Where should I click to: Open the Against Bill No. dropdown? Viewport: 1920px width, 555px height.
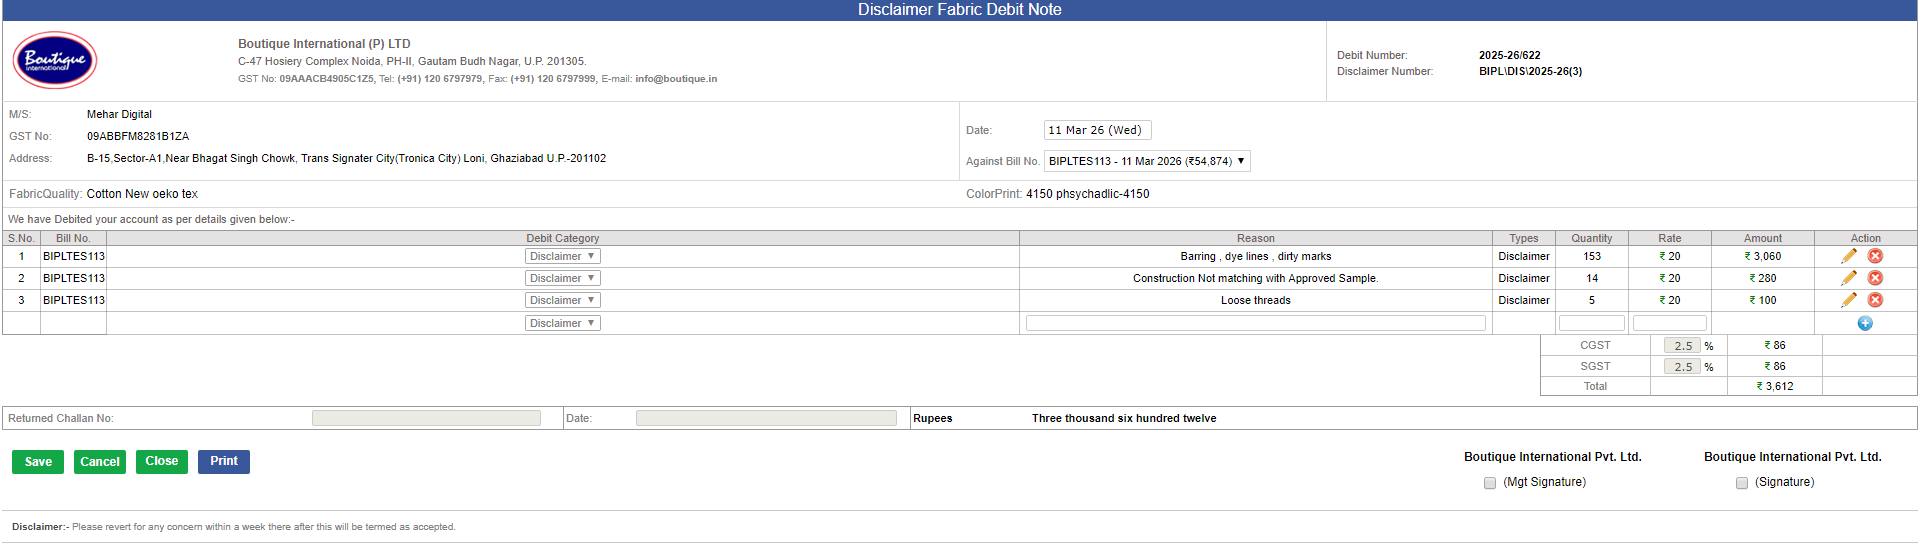[x=1147, y=161]
